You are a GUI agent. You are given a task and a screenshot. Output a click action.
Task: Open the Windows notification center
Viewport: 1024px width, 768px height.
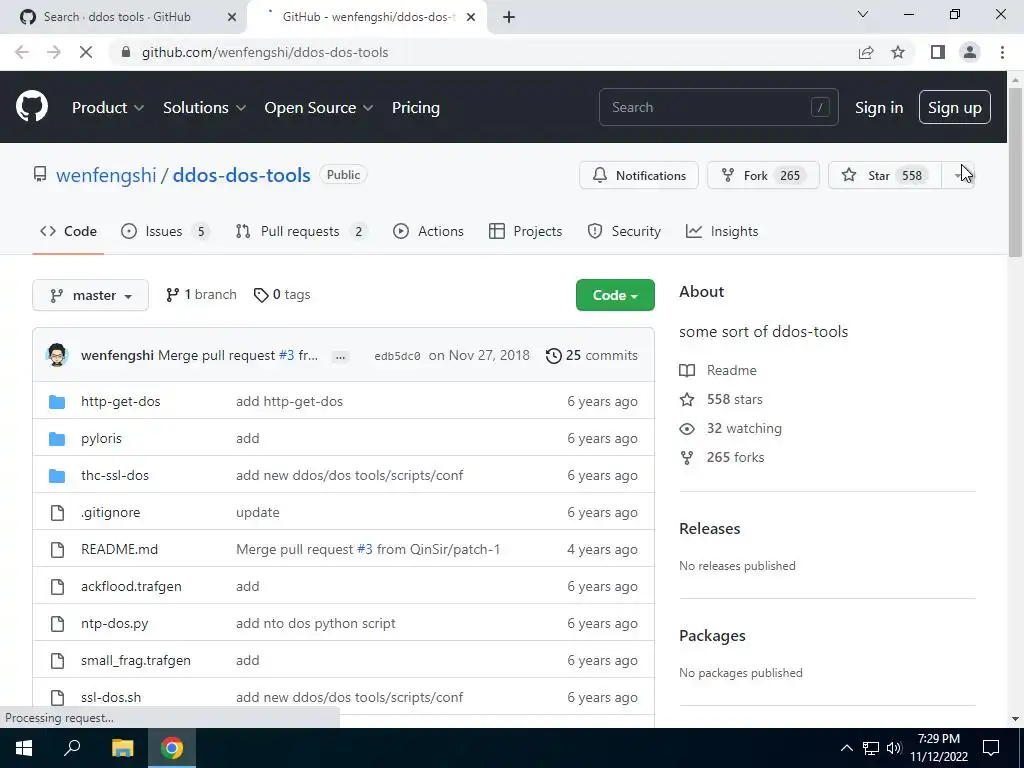coord(991,748)
